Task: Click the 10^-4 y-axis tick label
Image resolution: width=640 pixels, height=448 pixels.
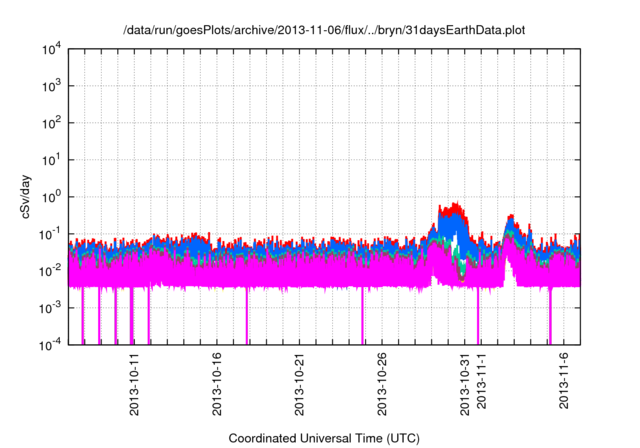Action: [x=51, y=346]
